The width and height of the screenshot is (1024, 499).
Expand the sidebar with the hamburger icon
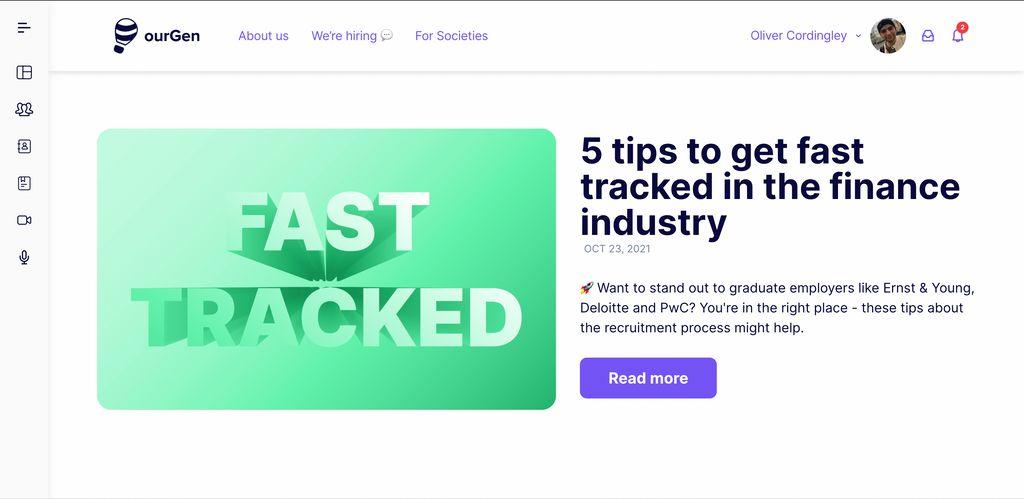pos(24,27)
